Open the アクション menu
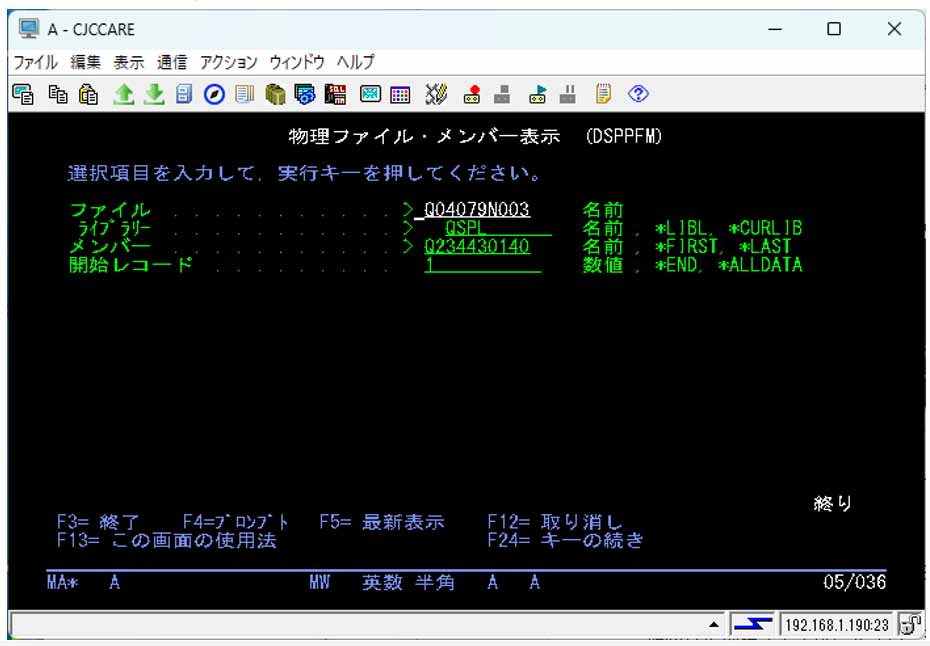Viewport: 930px width, 646px height. [228, 62]
